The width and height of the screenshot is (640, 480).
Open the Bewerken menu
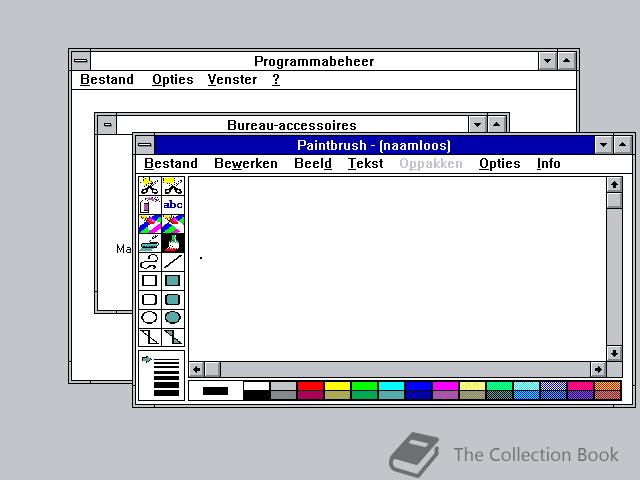pos(246,164)
